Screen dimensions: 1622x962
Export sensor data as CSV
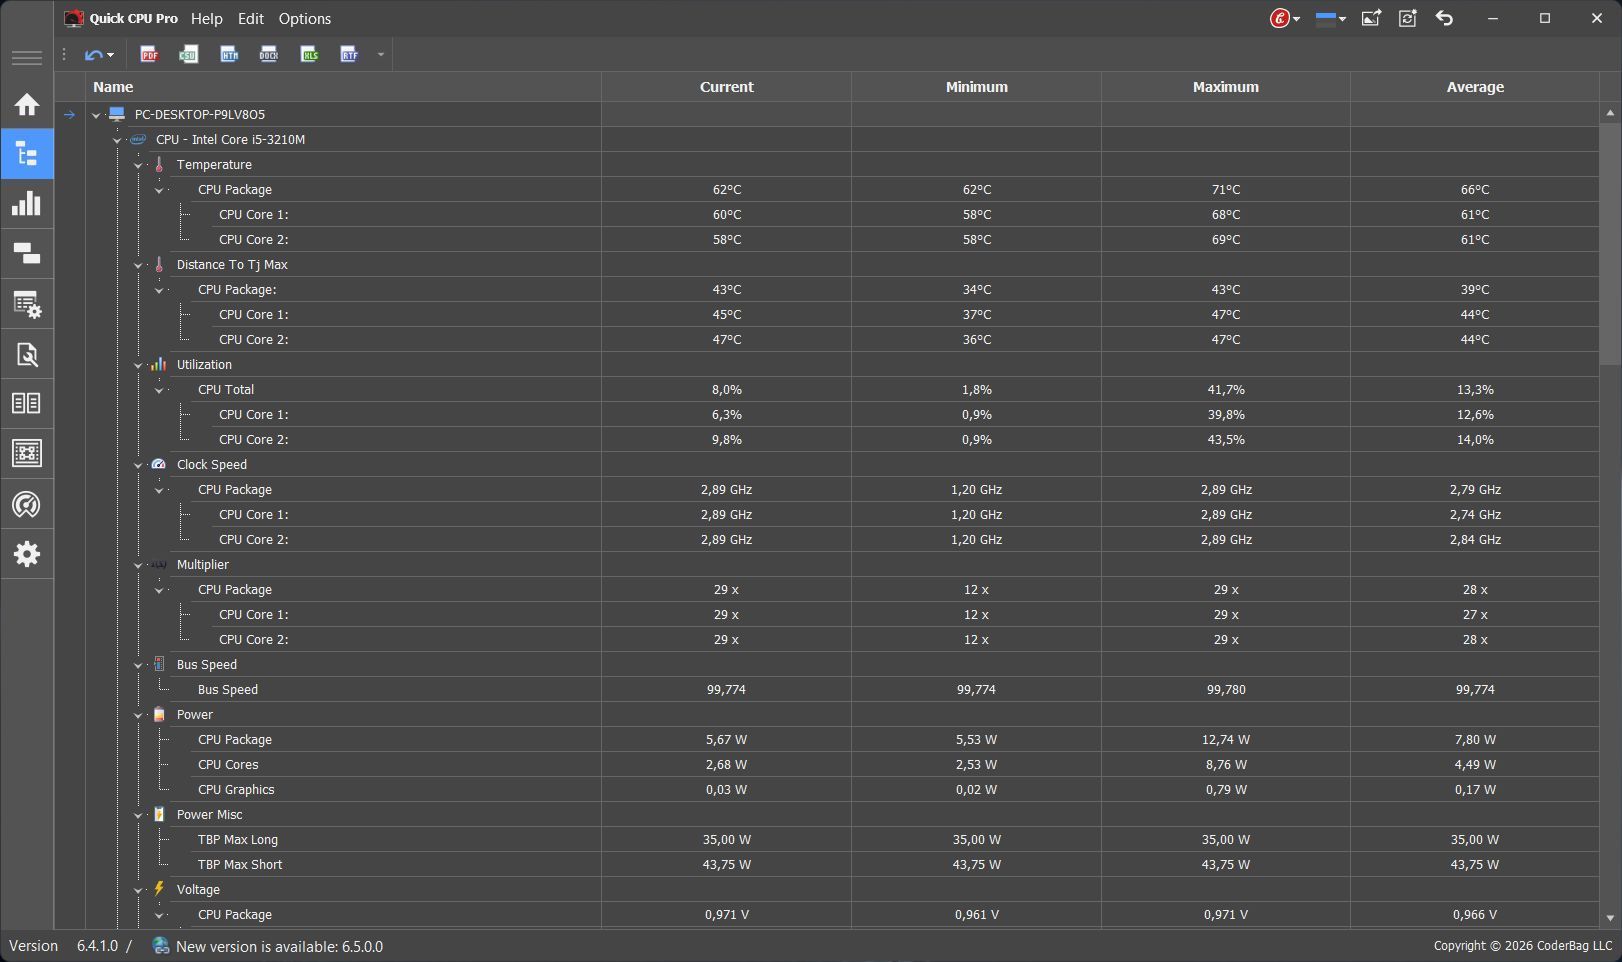(x=189, y=54)
